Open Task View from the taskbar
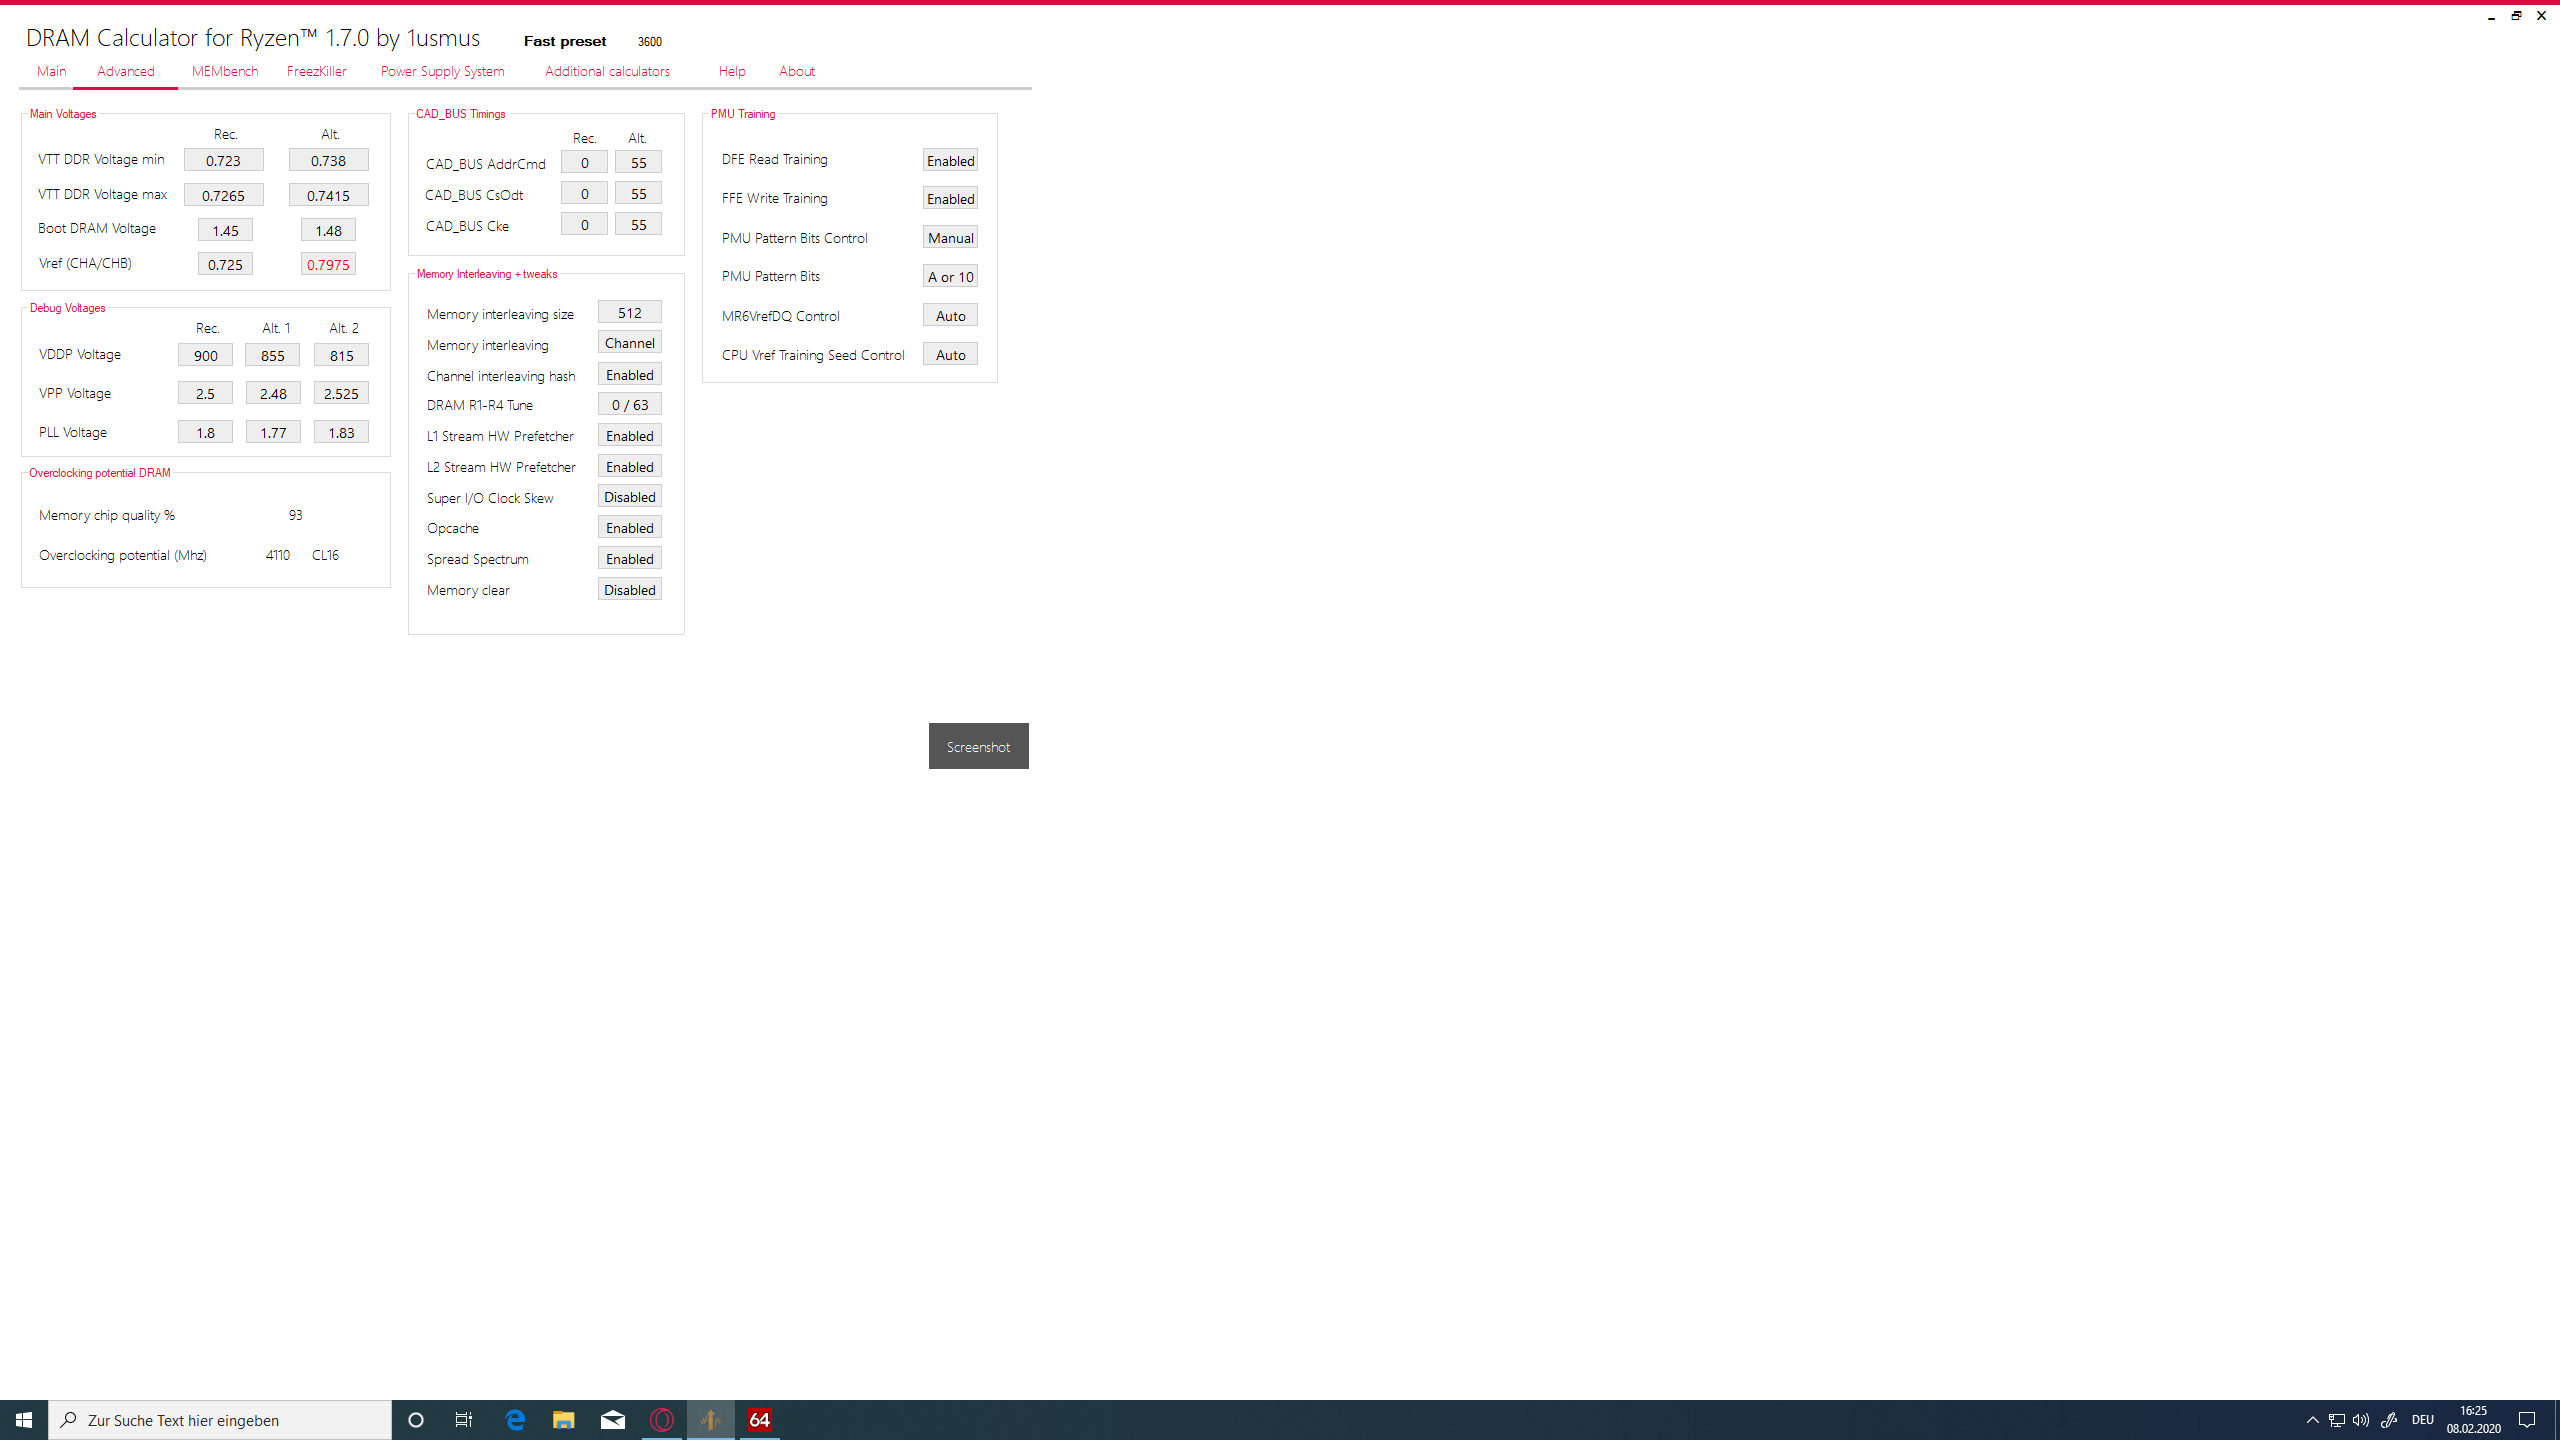The width and height of the screenshot is (2560, 1440). pos(464,1420)
